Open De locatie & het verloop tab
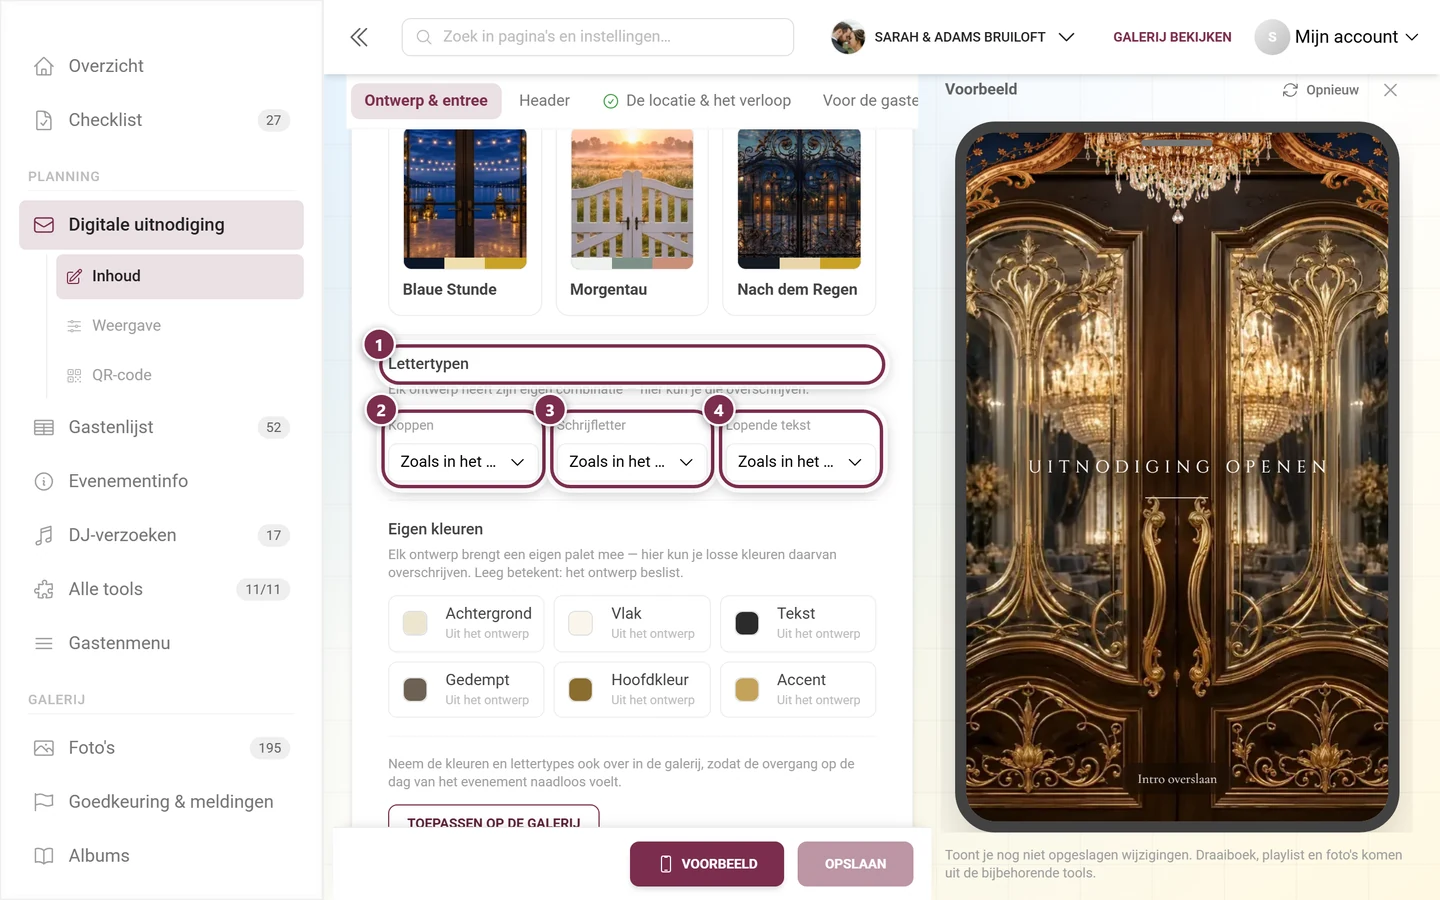Screen dimensions: 1440x900 pos(697,101)
